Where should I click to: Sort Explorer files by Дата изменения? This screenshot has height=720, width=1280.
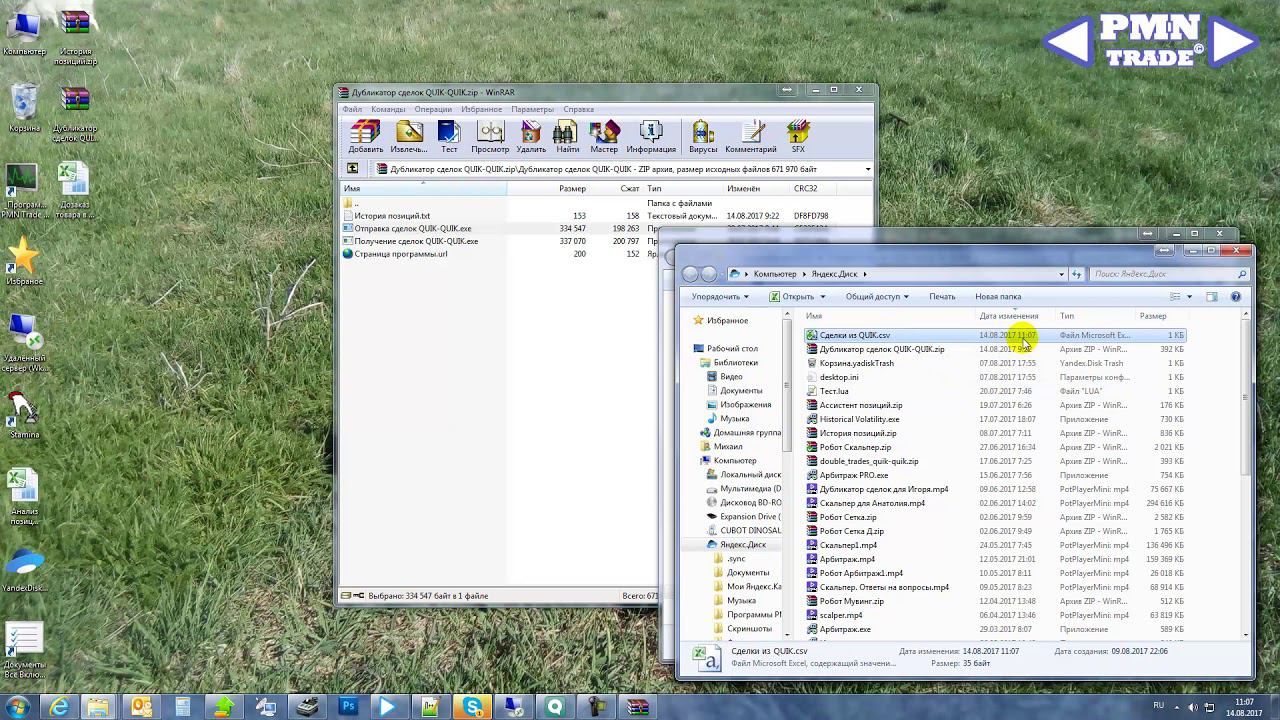pyautogui.click(x=1009, y=316)
